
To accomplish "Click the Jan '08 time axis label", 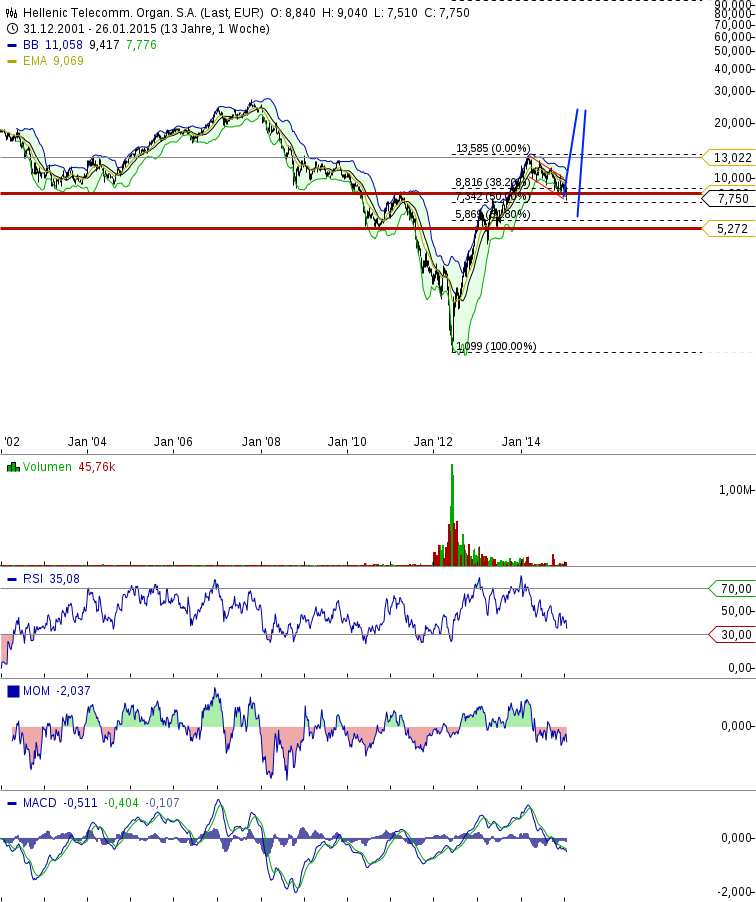I will click(260, 441).
